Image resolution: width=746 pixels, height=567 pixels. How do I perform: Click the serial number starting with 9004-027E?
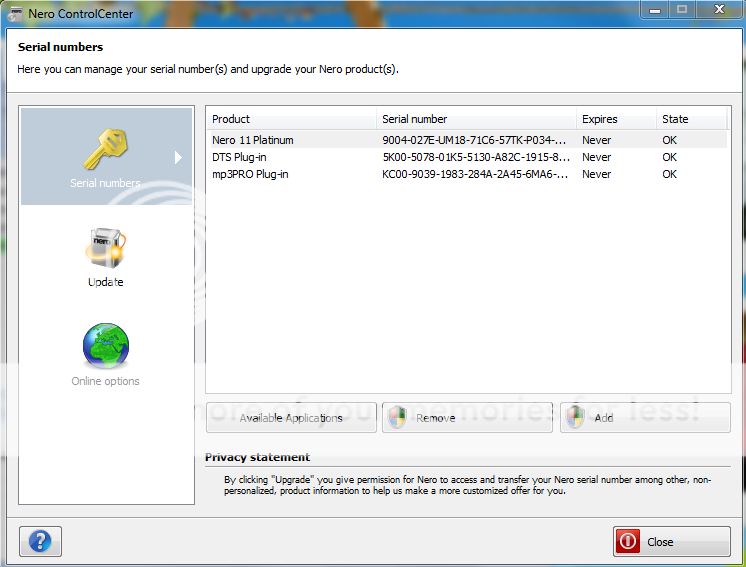coord(474,140)
